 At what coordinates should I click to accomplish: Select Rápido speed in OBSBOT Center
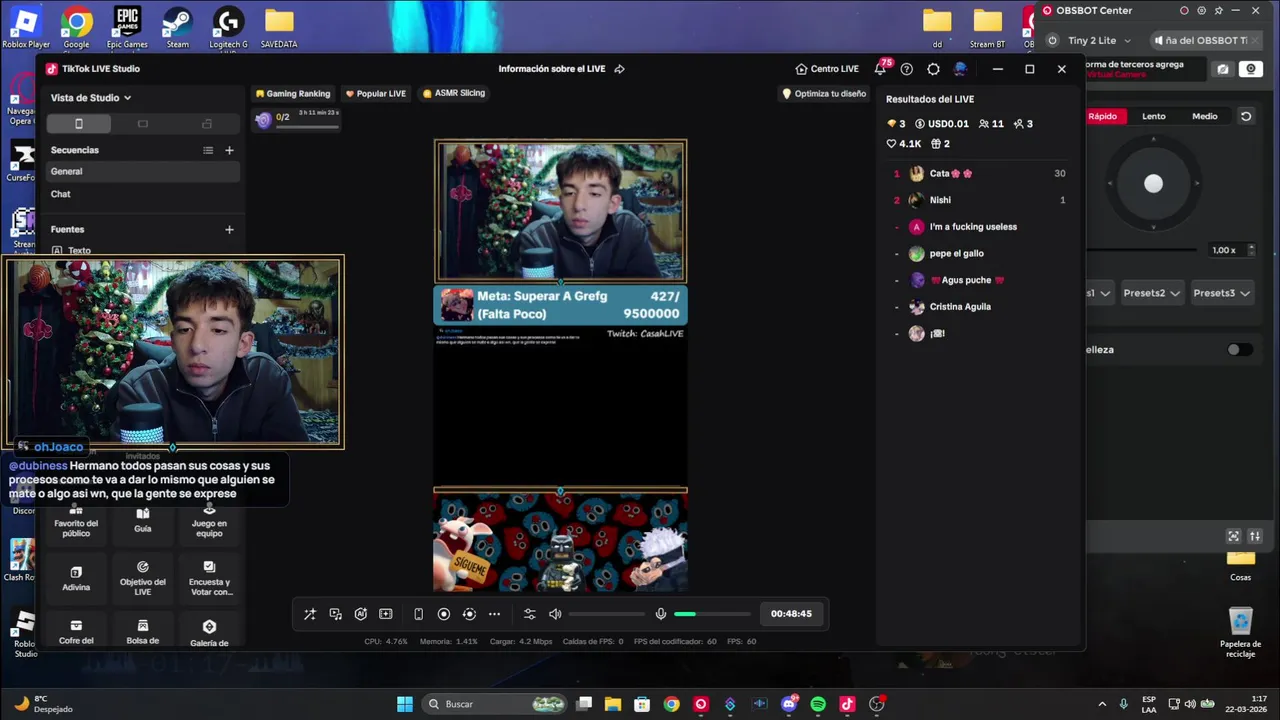pyautogui.click(x=1102, y=116)
